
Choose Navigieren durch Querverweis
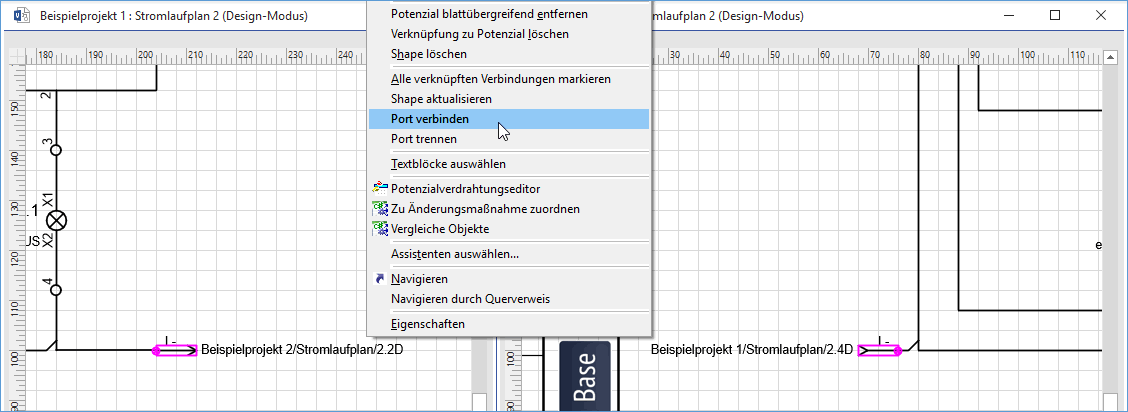pyautogui.click(x=470, y=299)
